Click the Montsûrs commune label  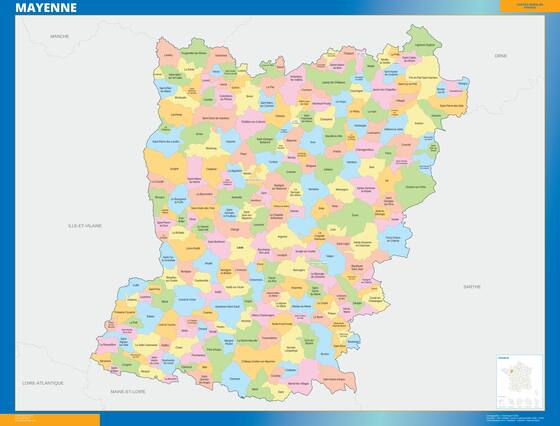(x=313, y=189)
